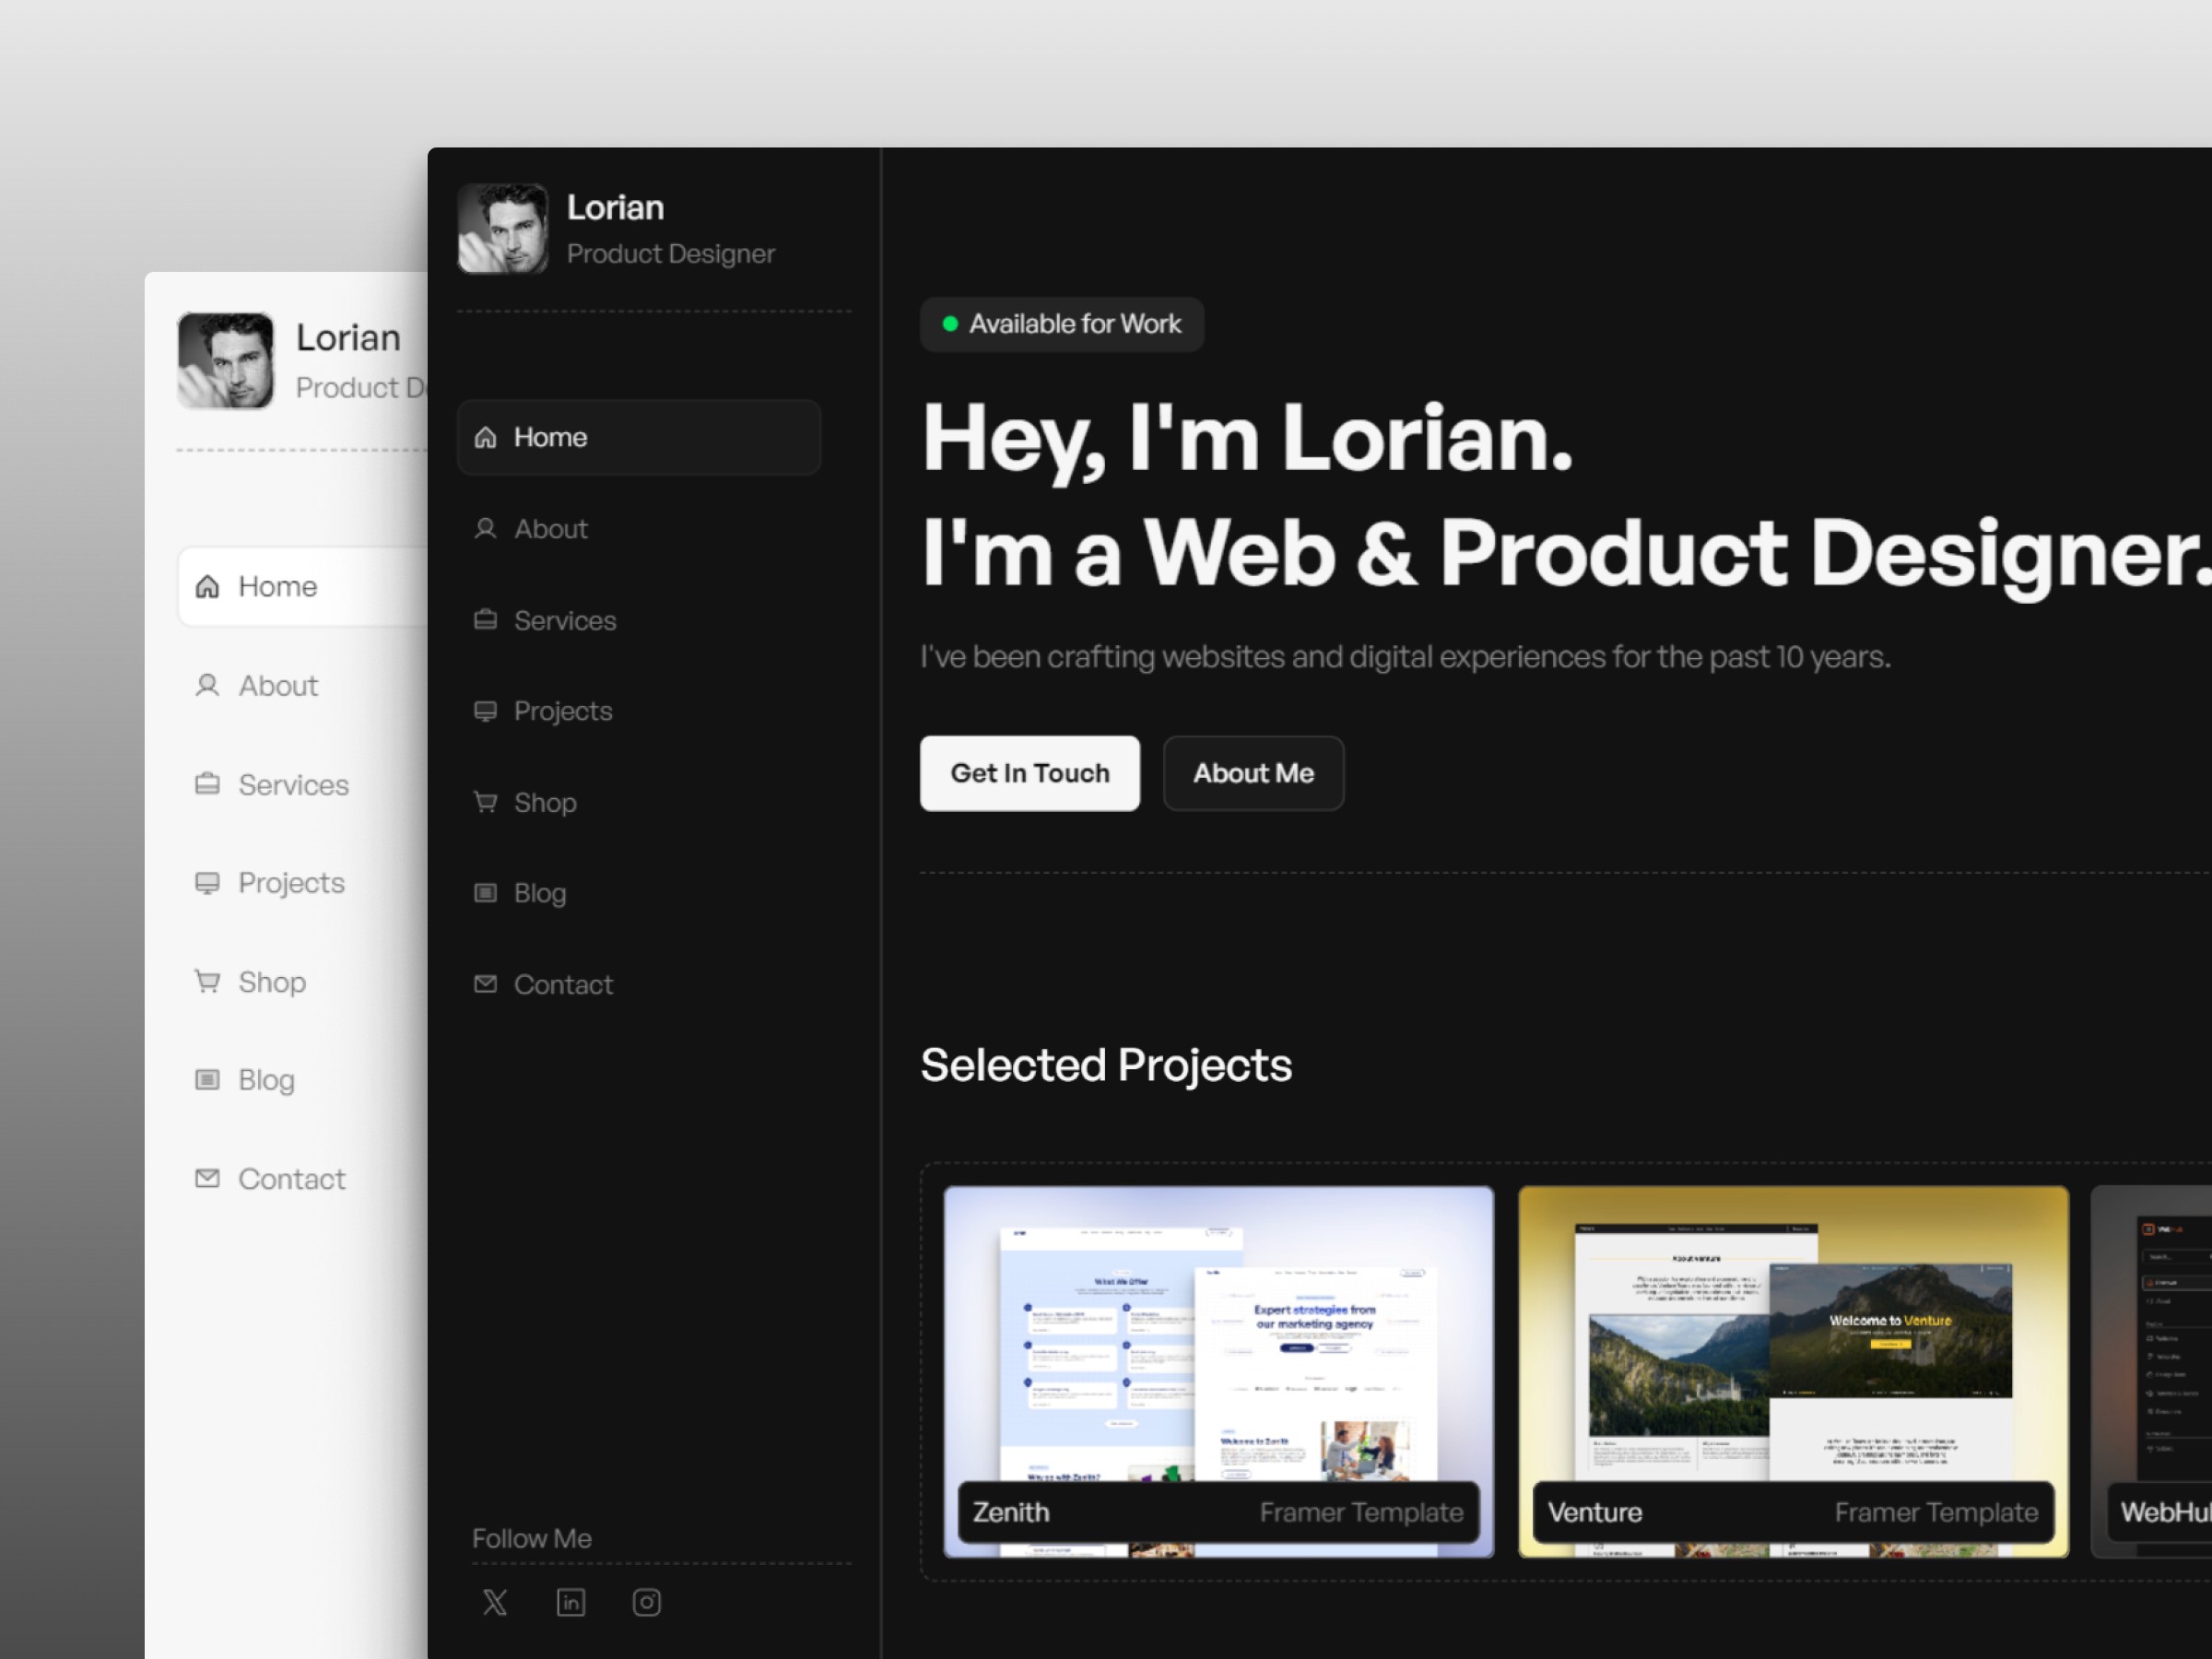2212x1659 pixels.
Task: Go to Blog in dark sidebar
Action: pyautogui.click(x=539, y=893)
